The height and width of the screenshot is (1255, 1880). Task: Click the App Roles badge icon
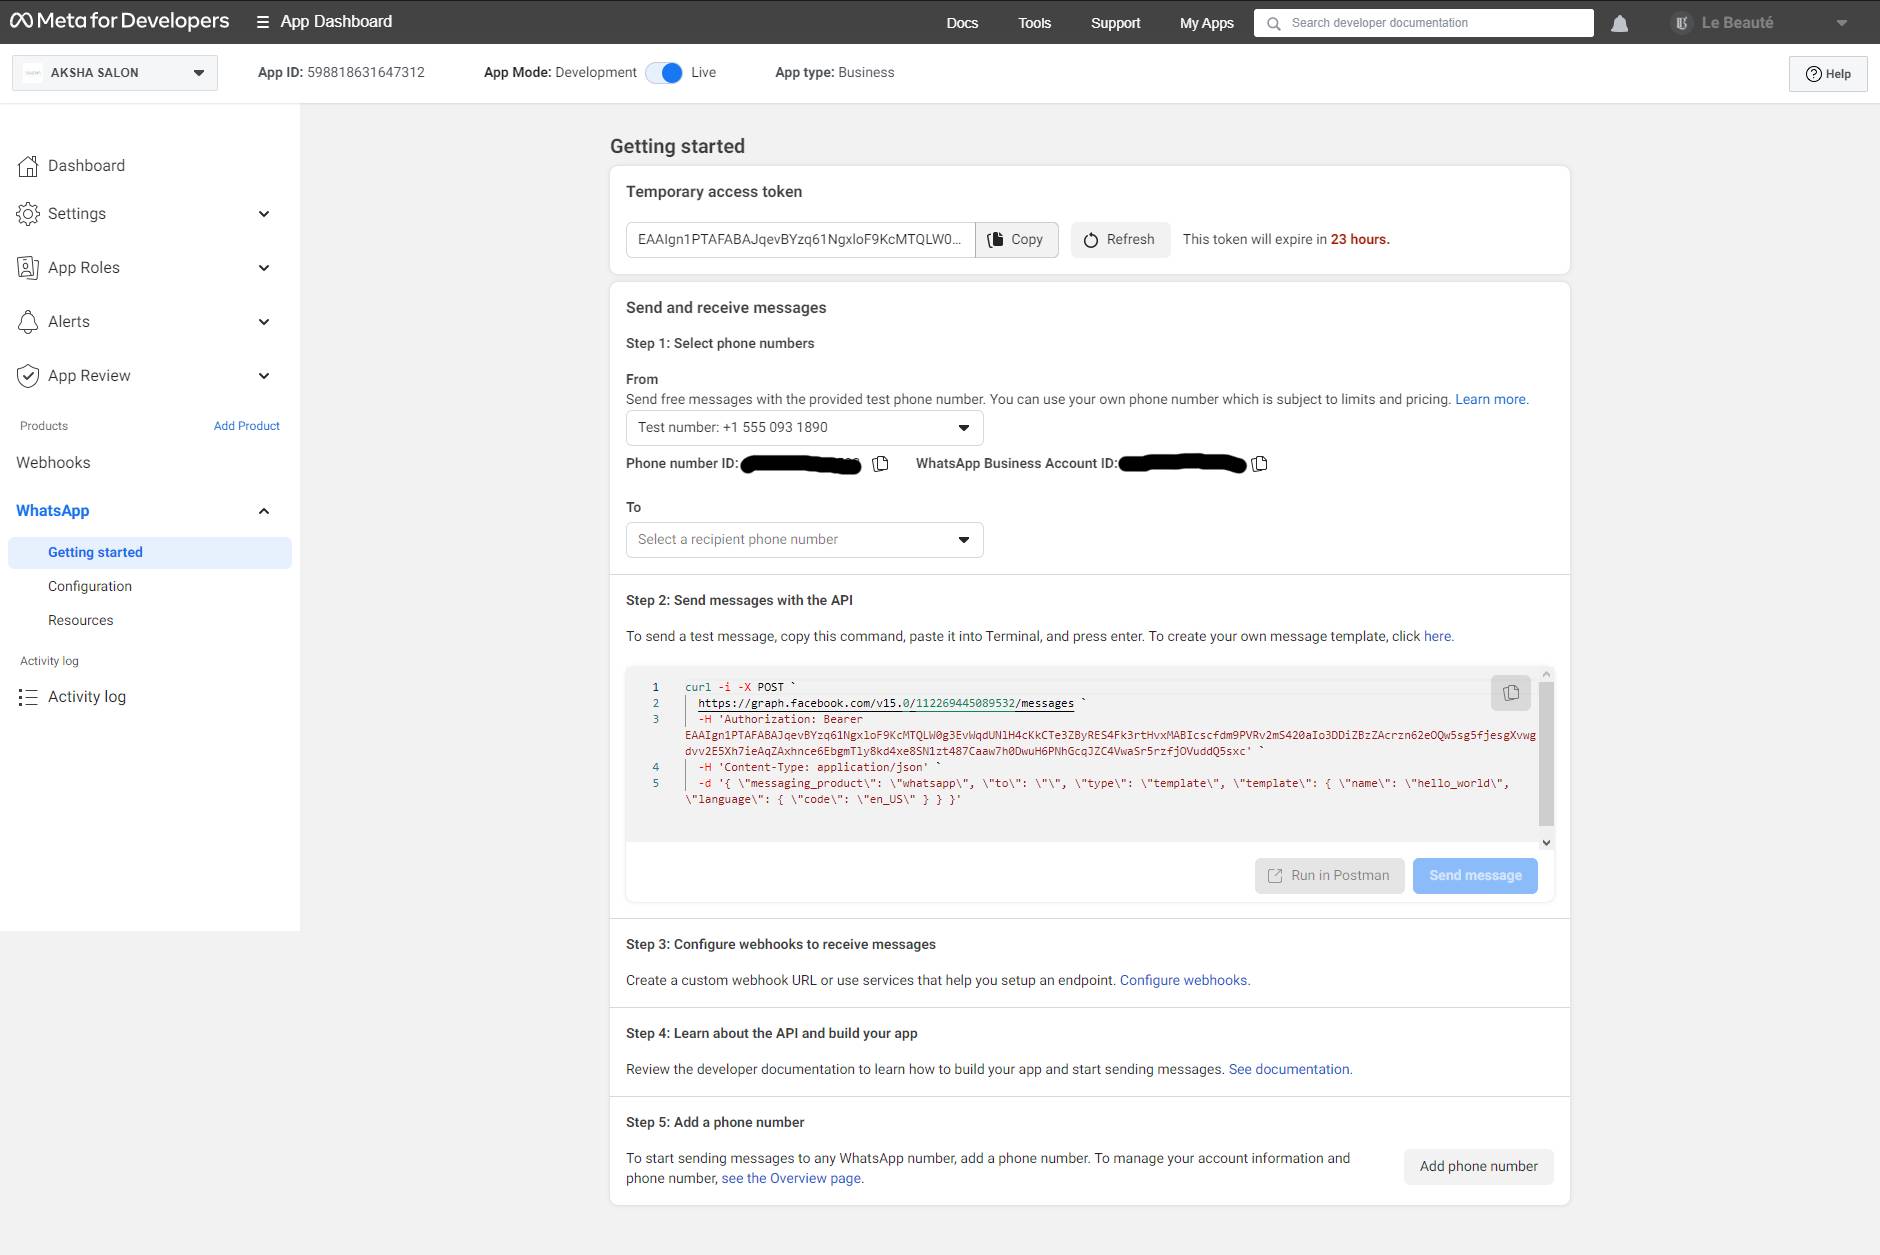pyautogui.click(x=28, y=268)
